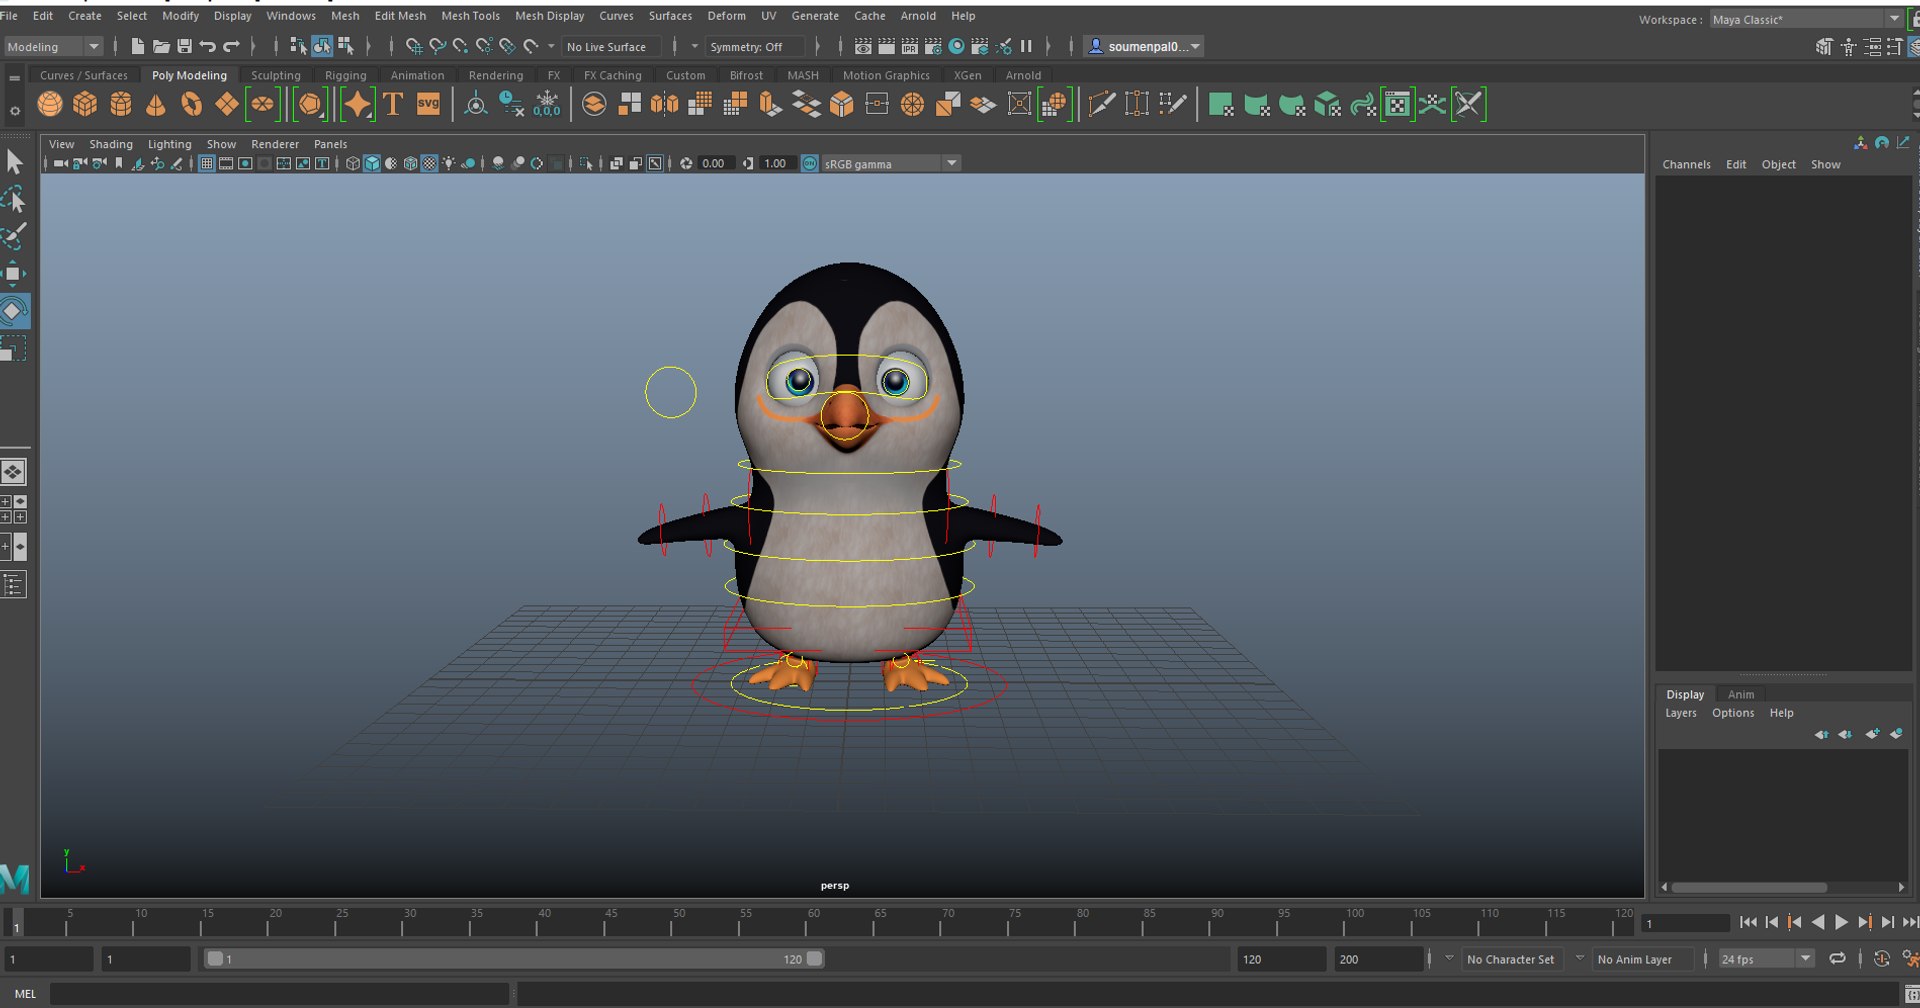Toggle wireframe on shaded in viewport toolbar
1920x1008 pixels.
coord(410,163)
